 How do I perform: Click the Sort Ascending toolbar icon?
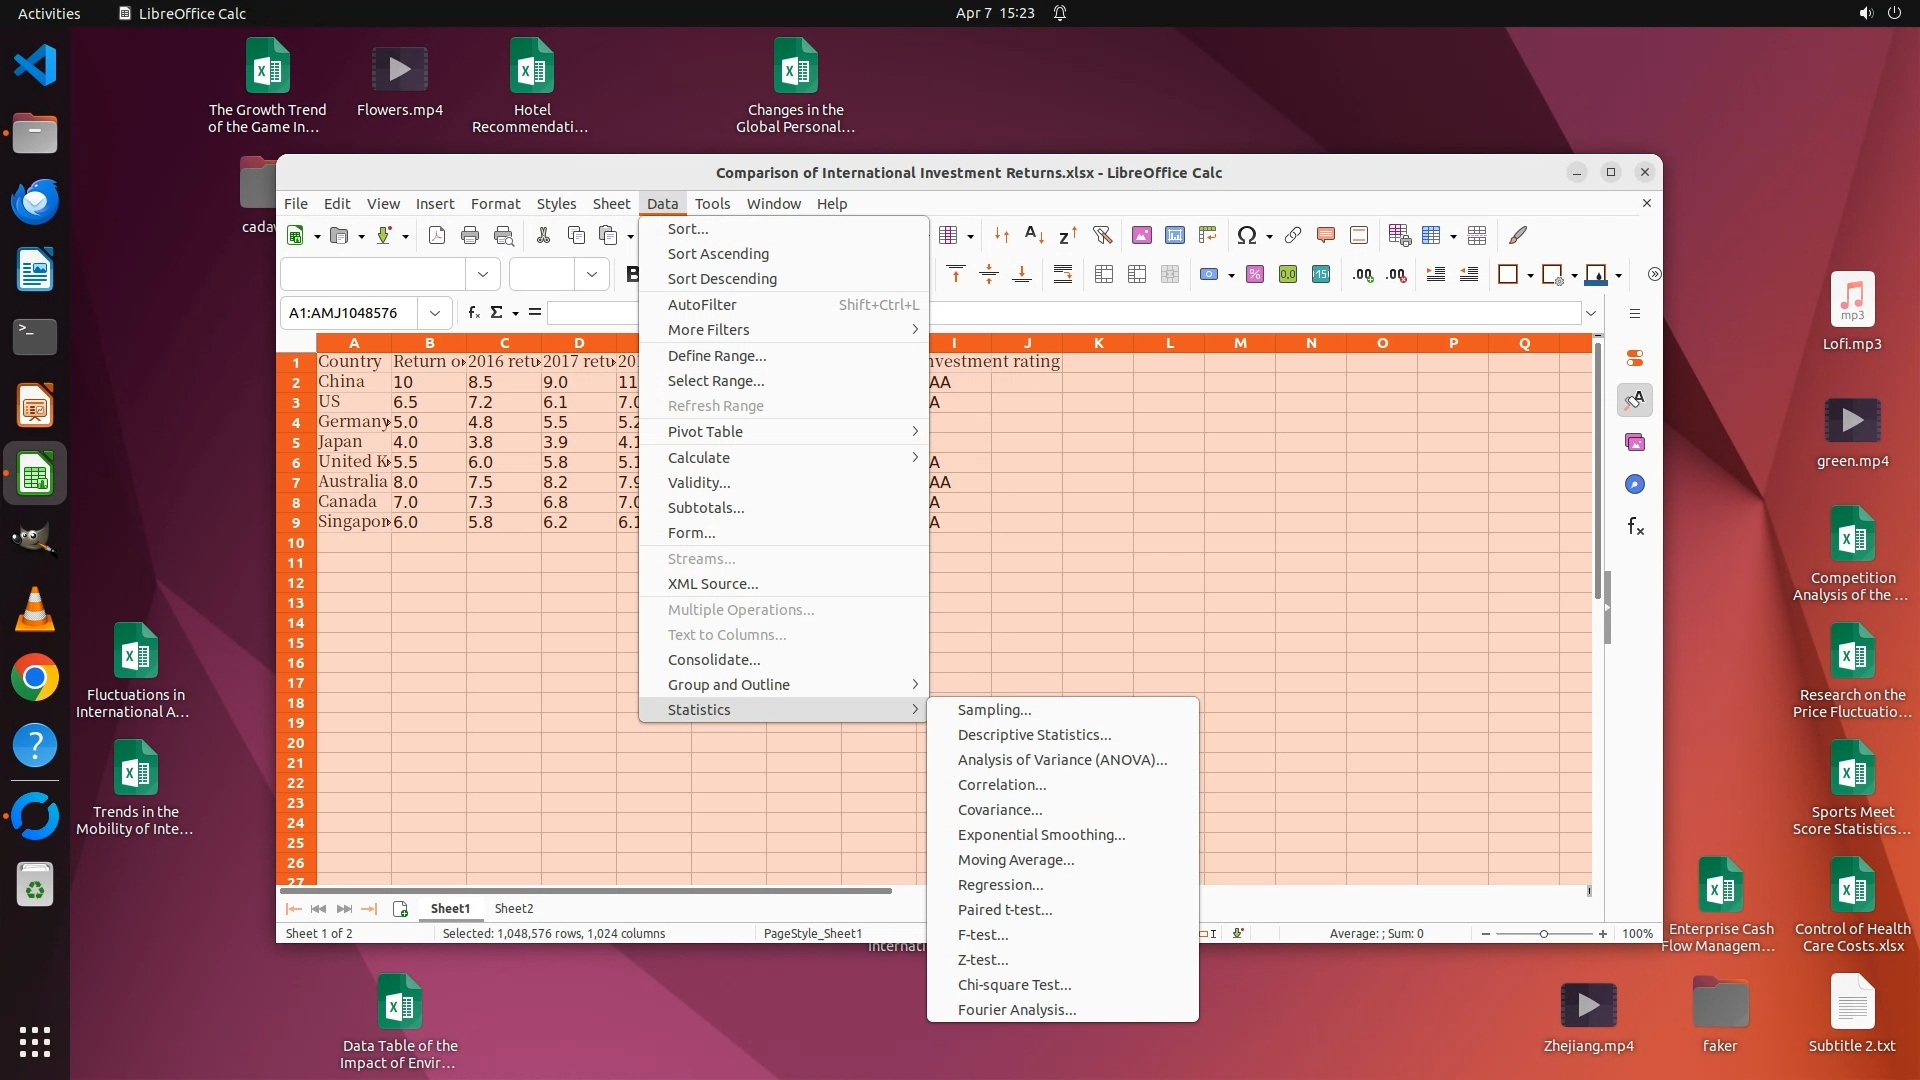tap(1035, 235)
